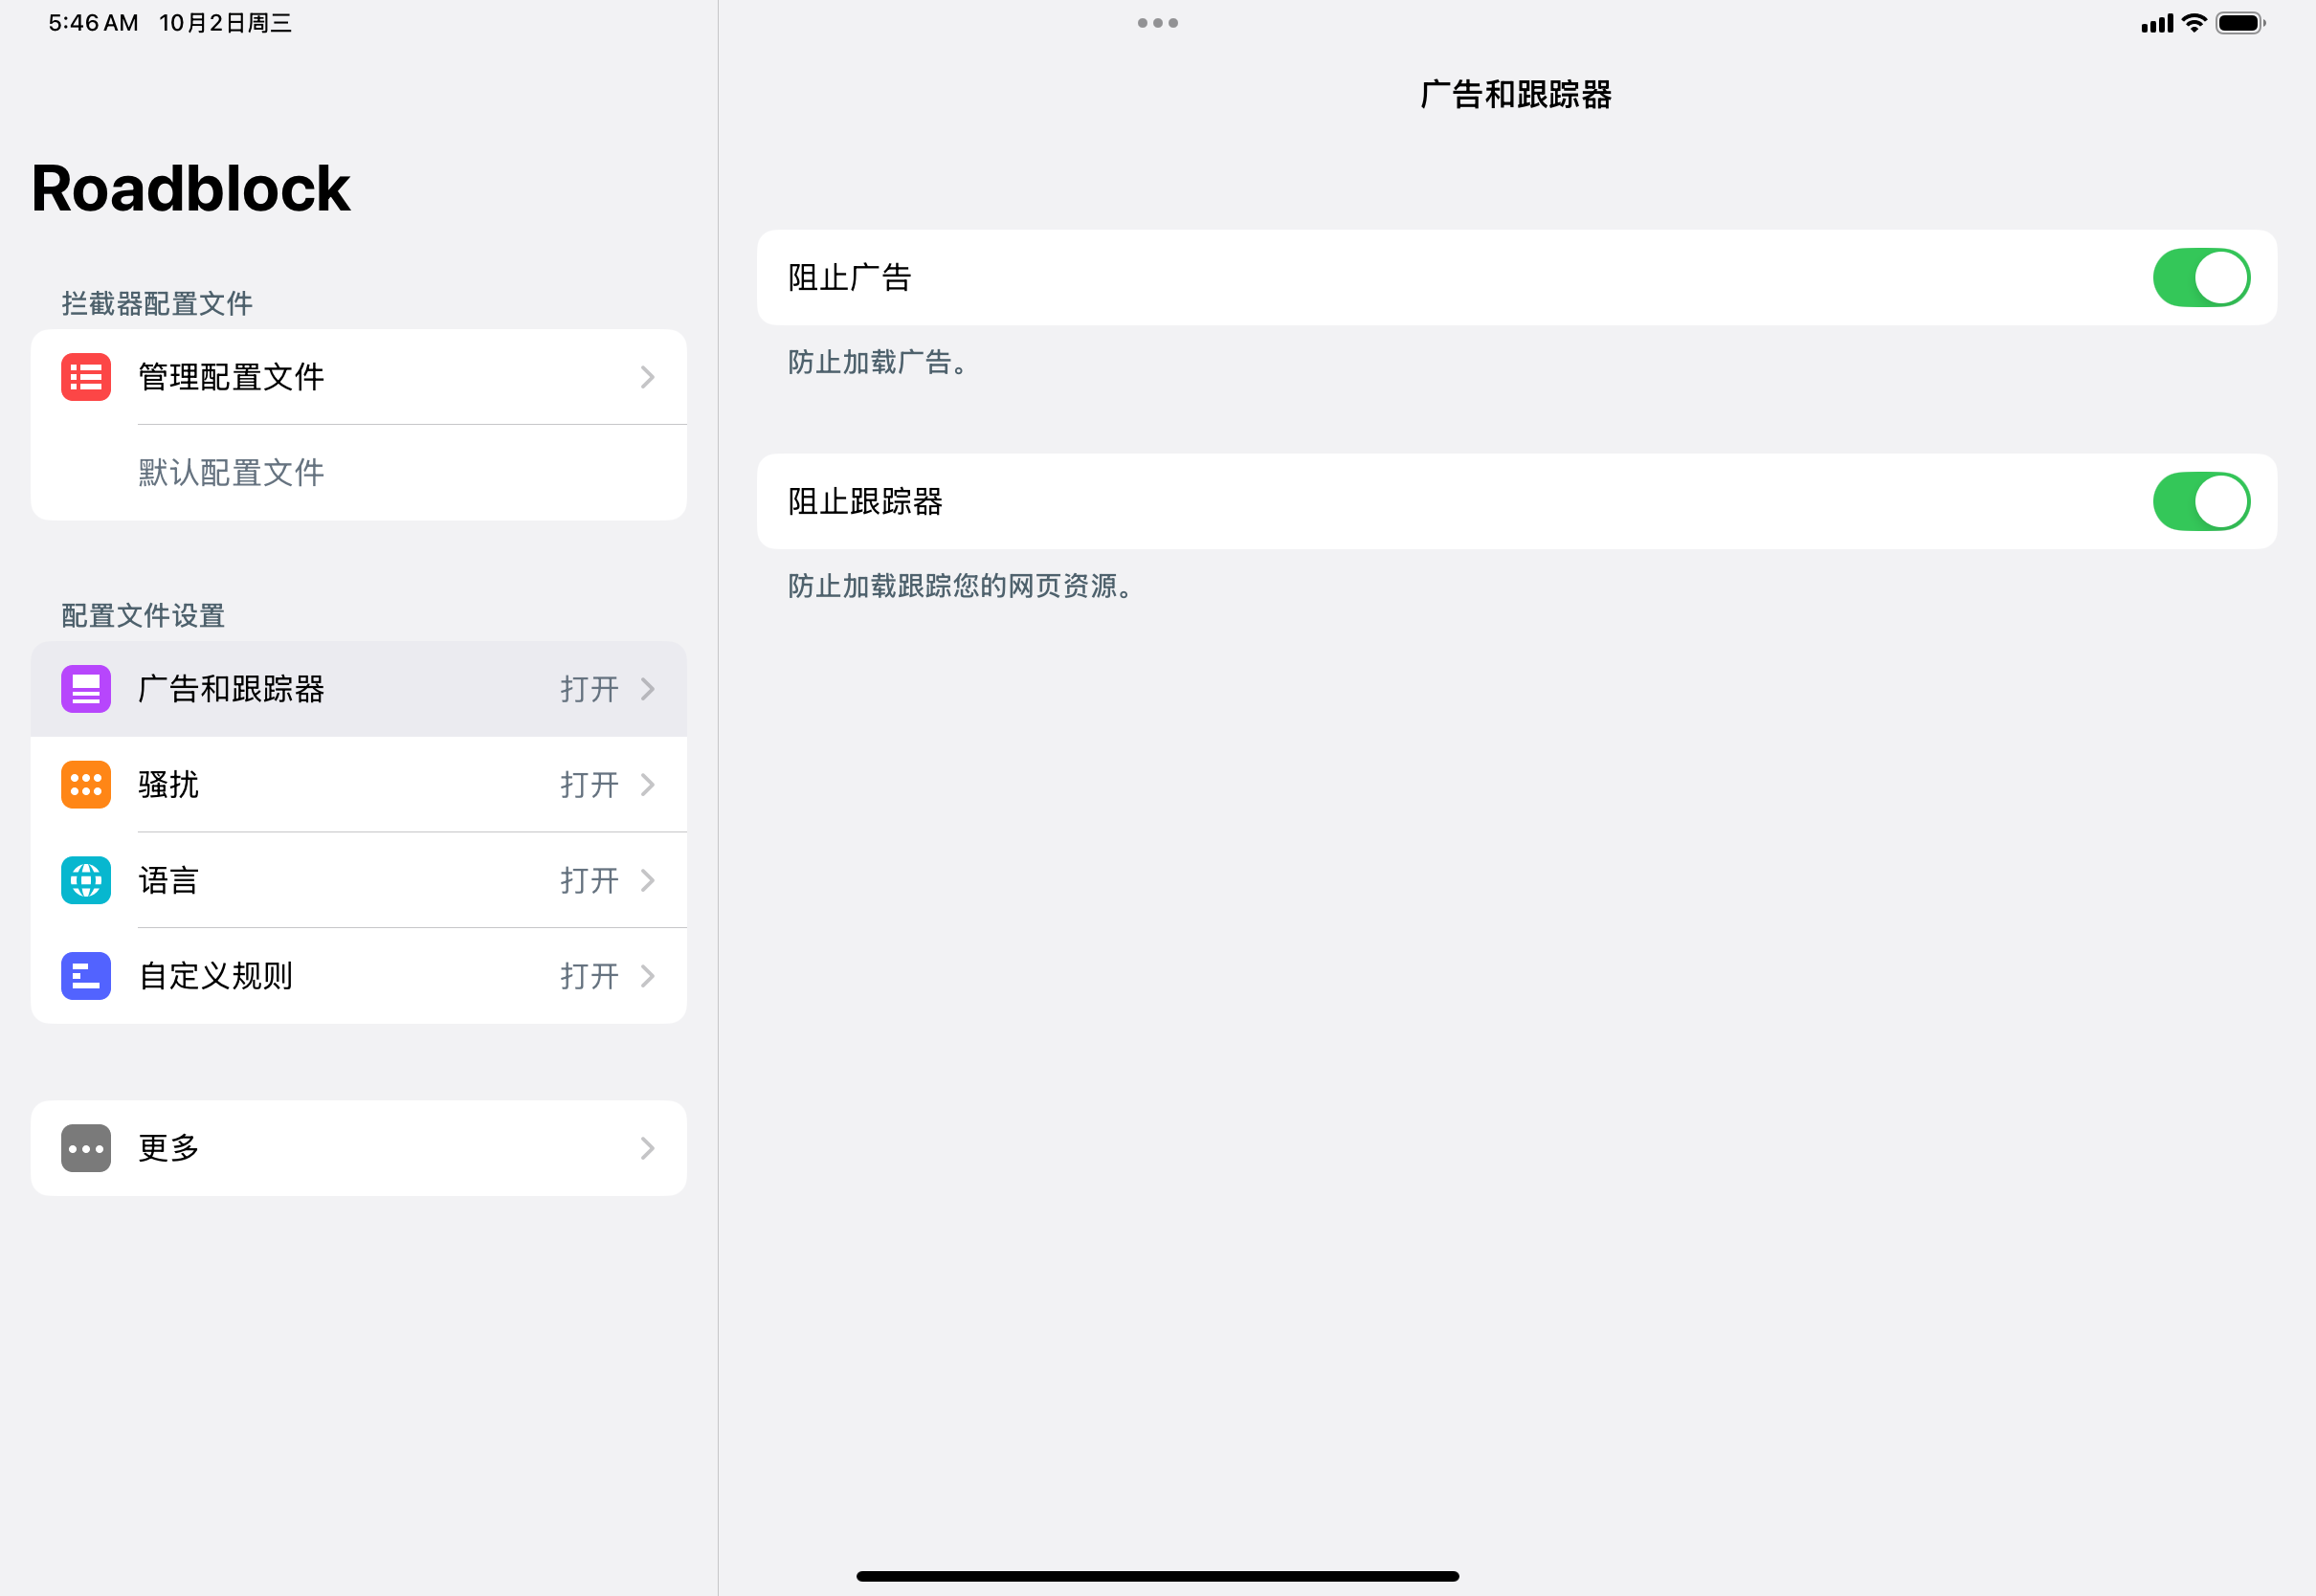
Task: Tap the 防止加载跟踪您的网页资源。 description
Action: [x=960, y=586]
